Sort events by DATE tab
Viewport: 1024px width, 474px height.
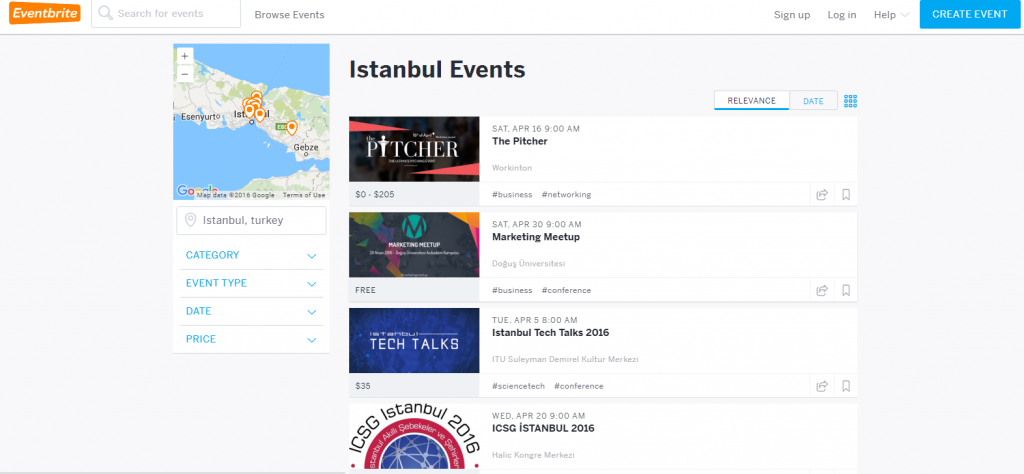[x=813, y=101]
